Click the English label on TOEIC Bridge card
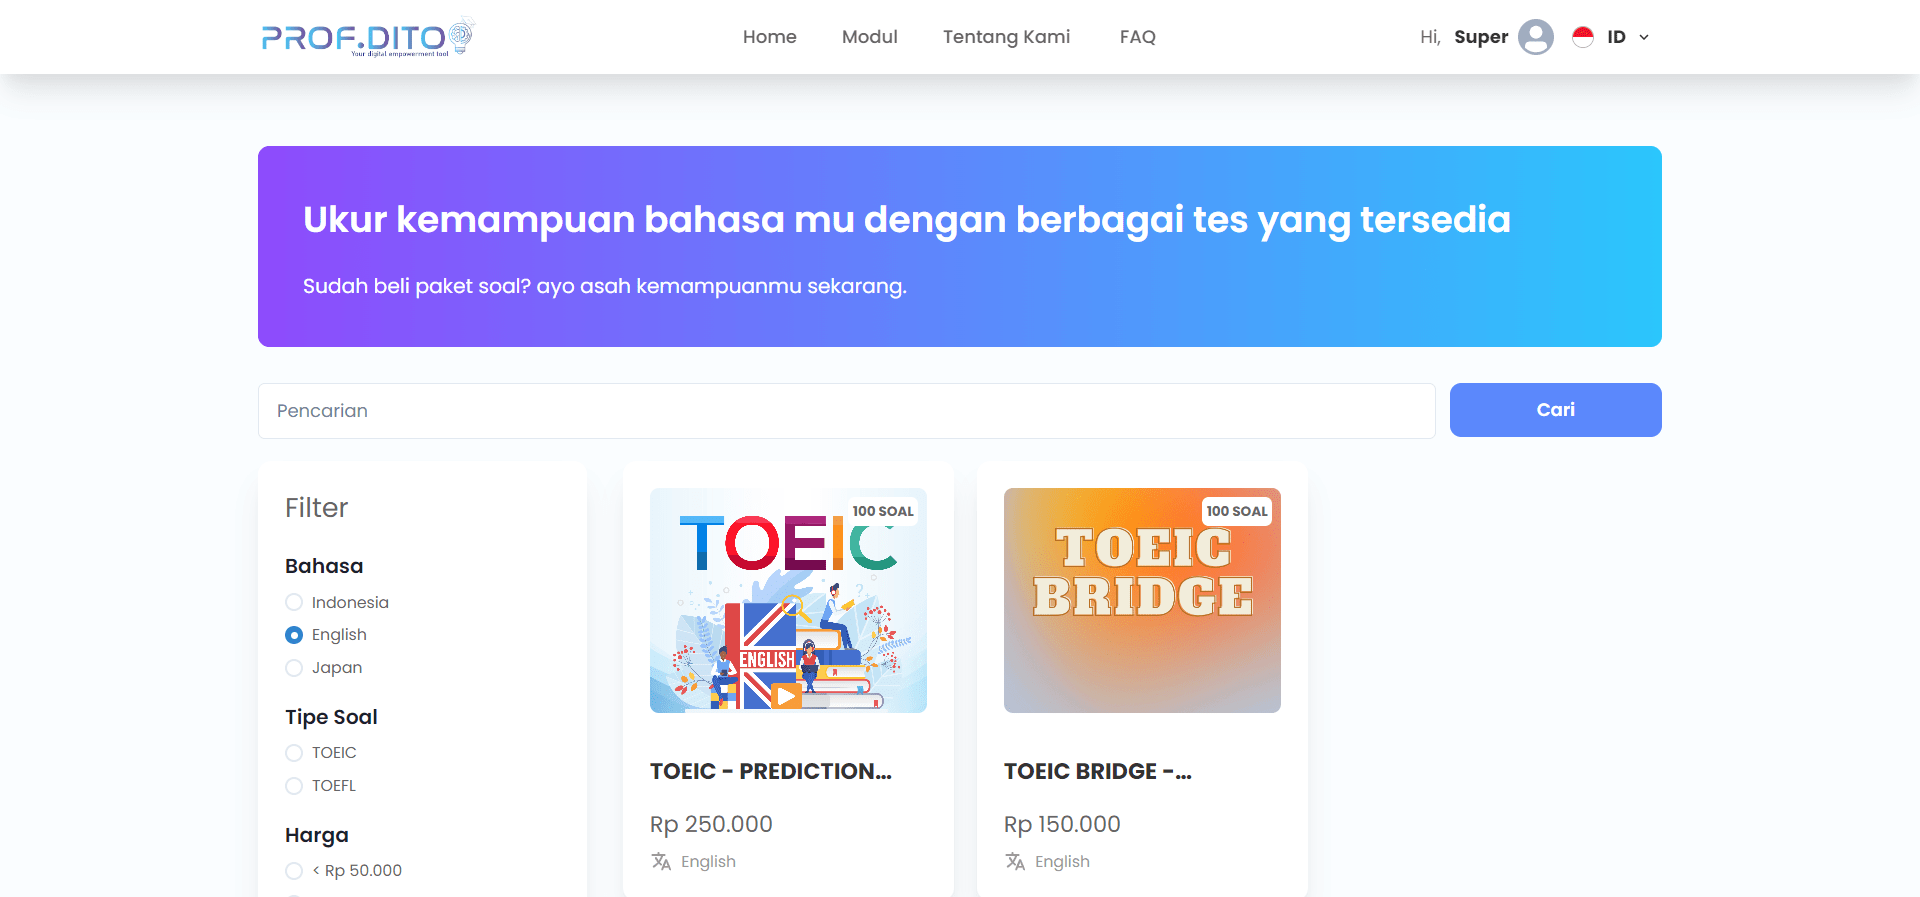1920x897 pixels. pyautogui.click(x=1062, y=862)
